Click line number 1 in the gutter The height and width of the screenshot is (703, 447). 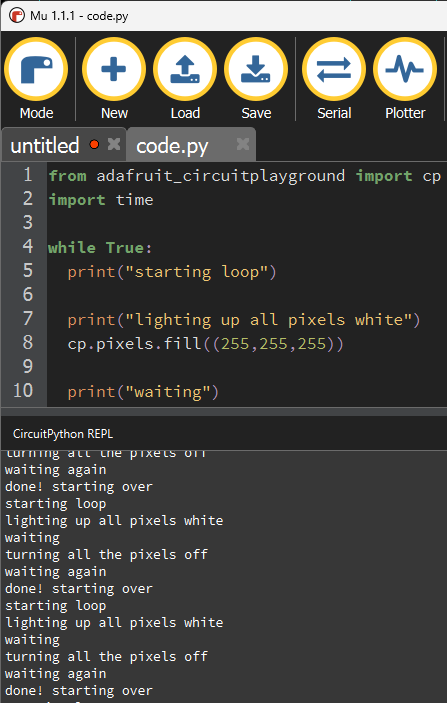pyautogui.click(x=28, y=175)
